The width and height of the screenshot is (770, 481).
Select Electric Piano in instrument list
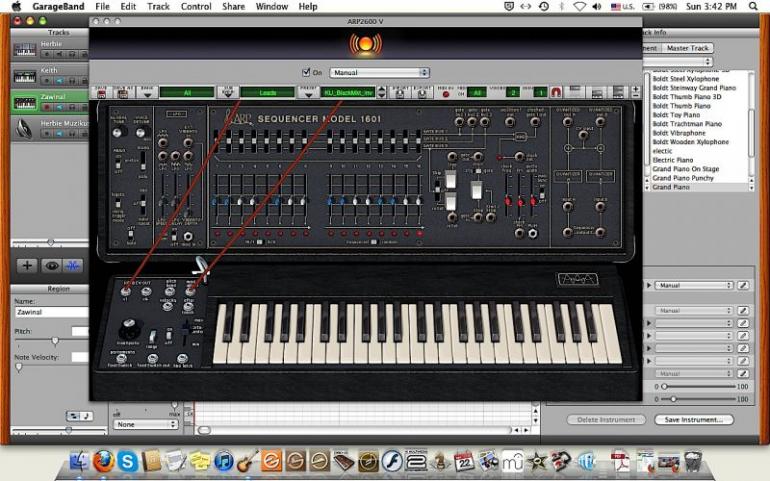click(x=672, y=160)
